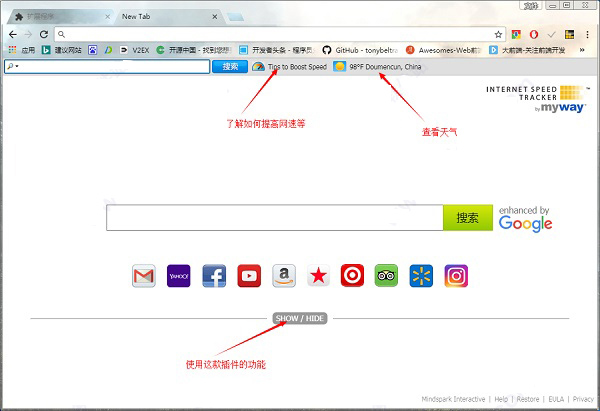Click the green 搜索 search button
This screenshot has height=411, width=600.
tap(468, 218)
